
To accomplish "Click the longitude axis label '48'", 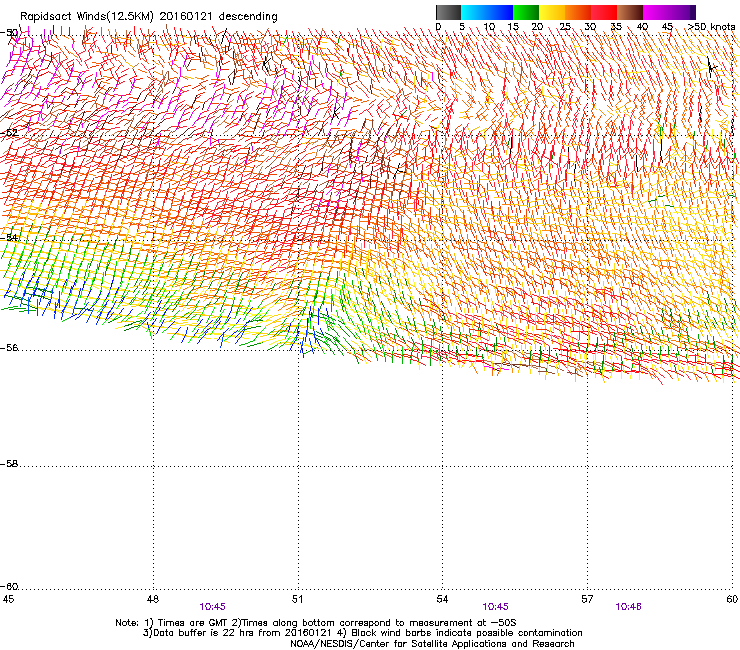I will coord(152,599).
